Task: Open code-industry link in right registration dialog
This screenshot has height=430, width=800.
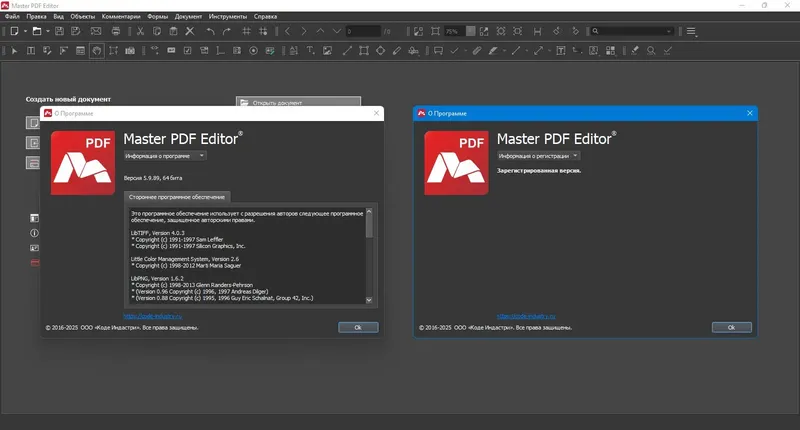Action: click(x=526, y=316)
